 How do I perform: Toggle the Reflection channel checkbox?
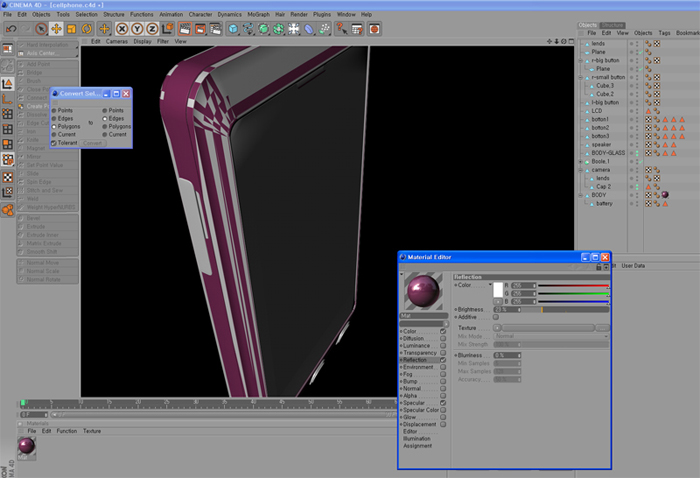[x=443, y=360]
